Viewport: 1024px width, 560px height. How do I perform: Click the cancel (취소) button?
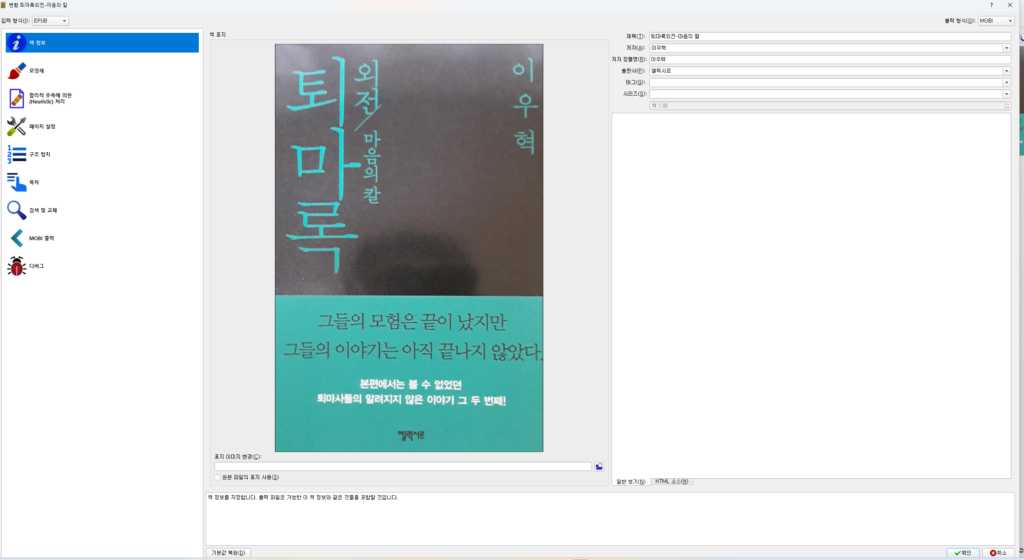click(999, 553)
